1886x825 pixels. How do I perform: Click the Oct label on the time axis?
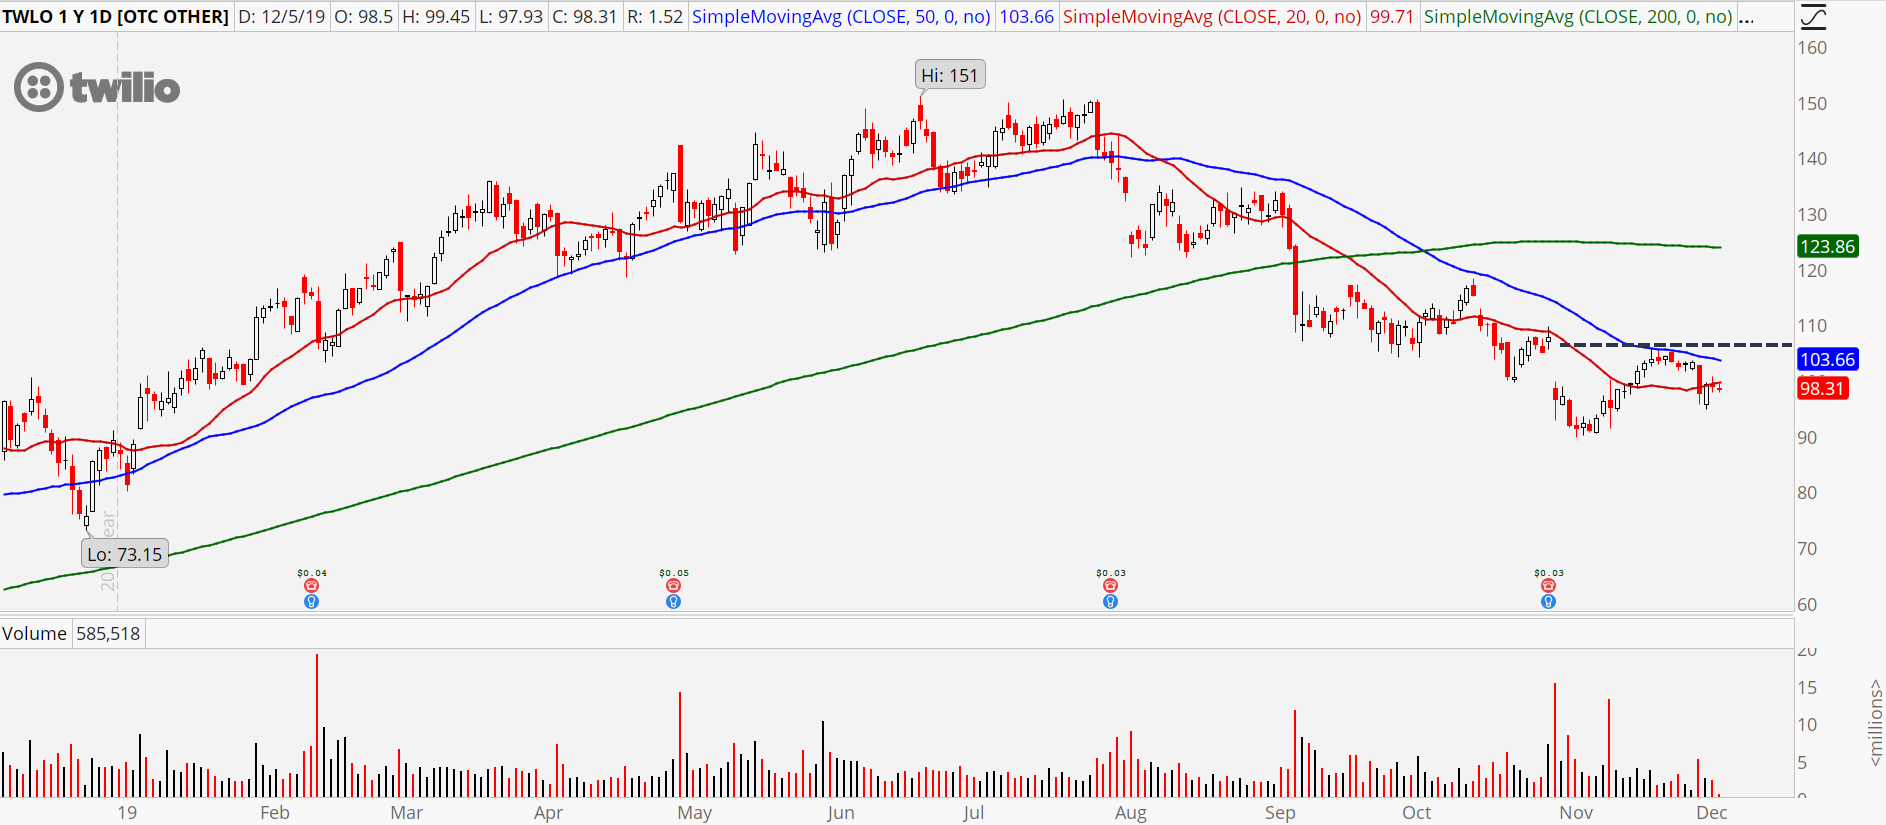point(1416,812)
